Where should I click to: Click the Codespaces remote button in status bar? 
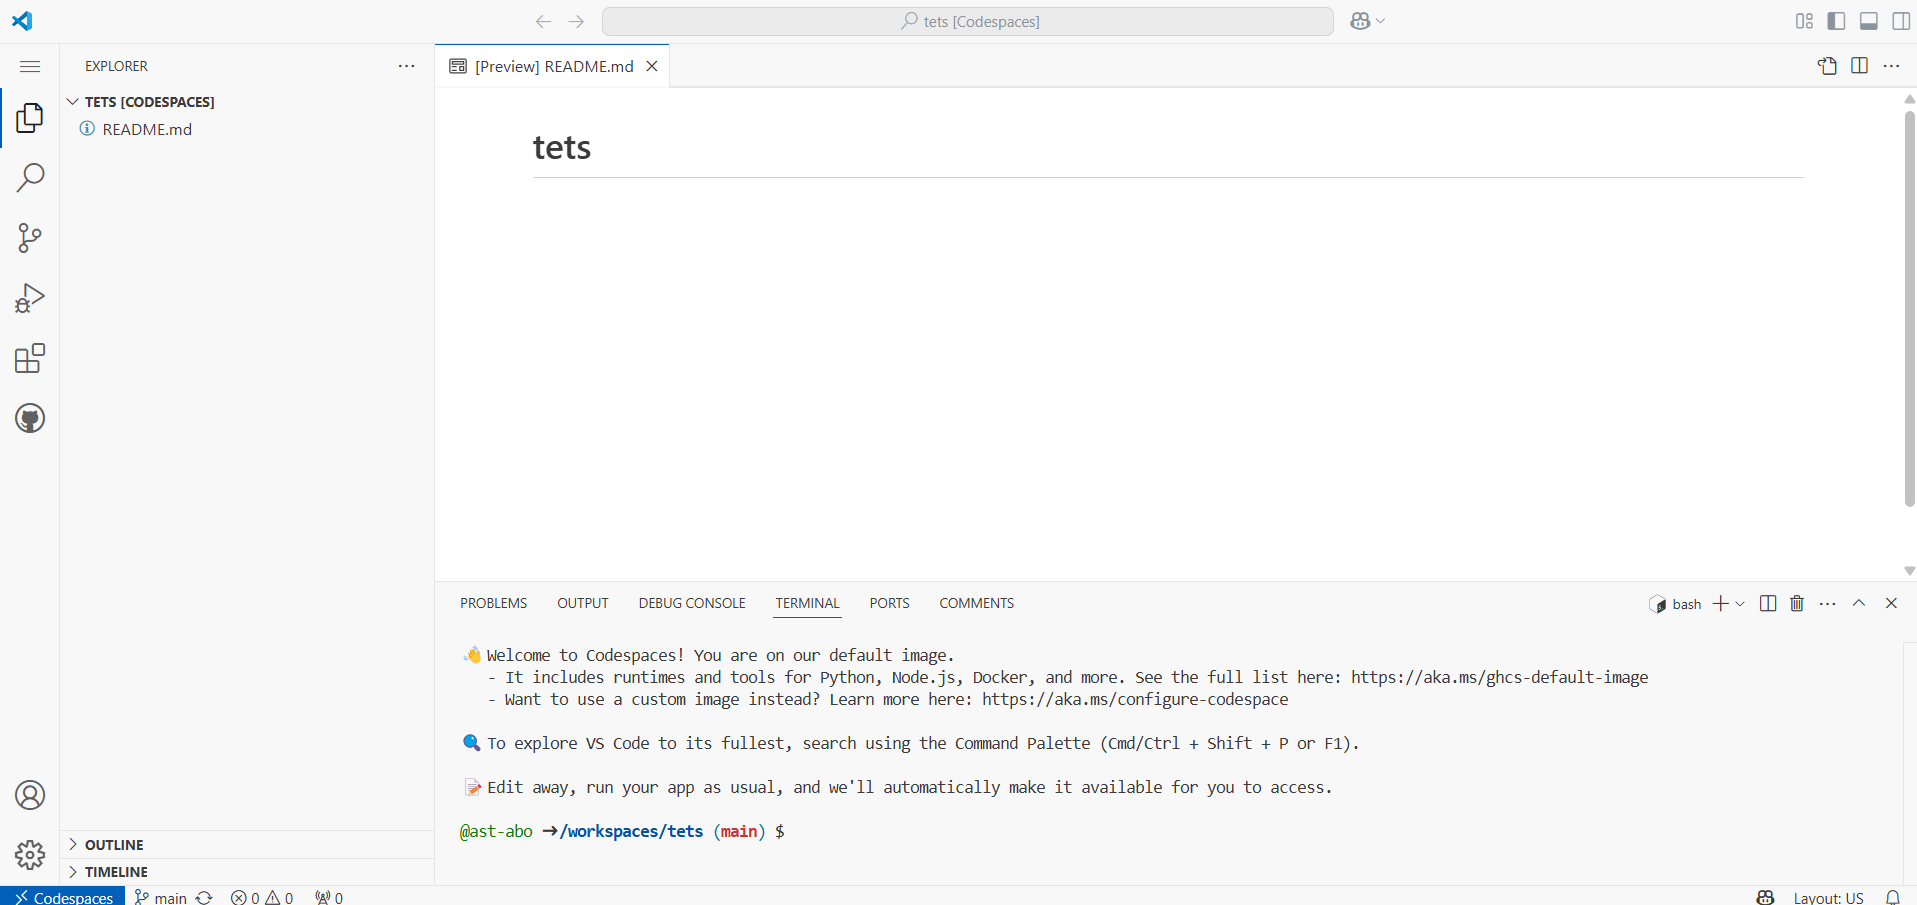(x=63, y=897)
